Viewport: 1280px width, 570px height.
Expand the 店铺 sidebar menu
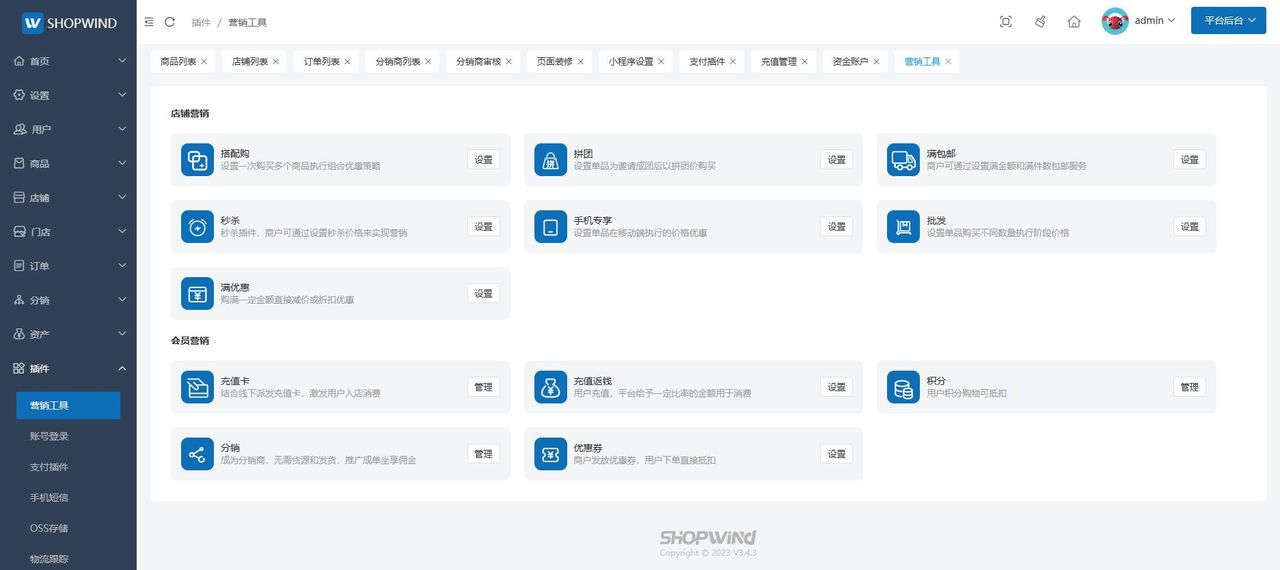(68, 198)
